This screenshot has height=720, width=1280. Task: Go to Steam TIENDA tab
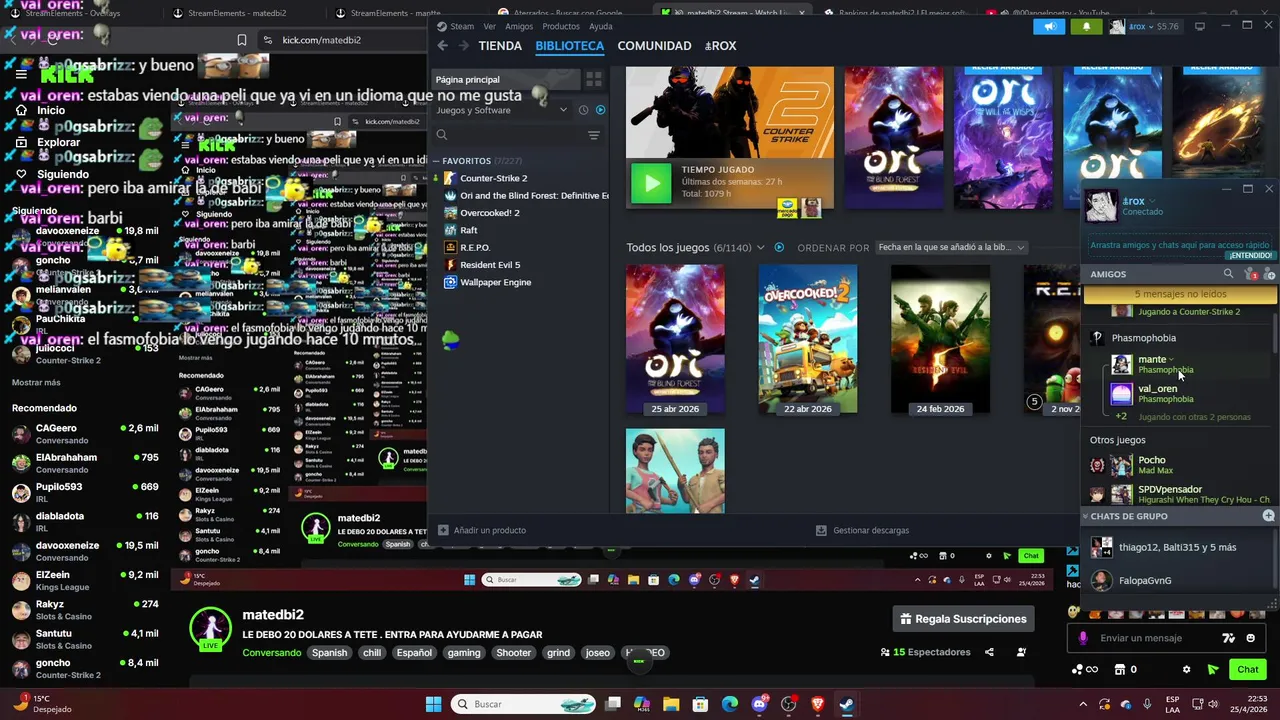tap(500, 46)
